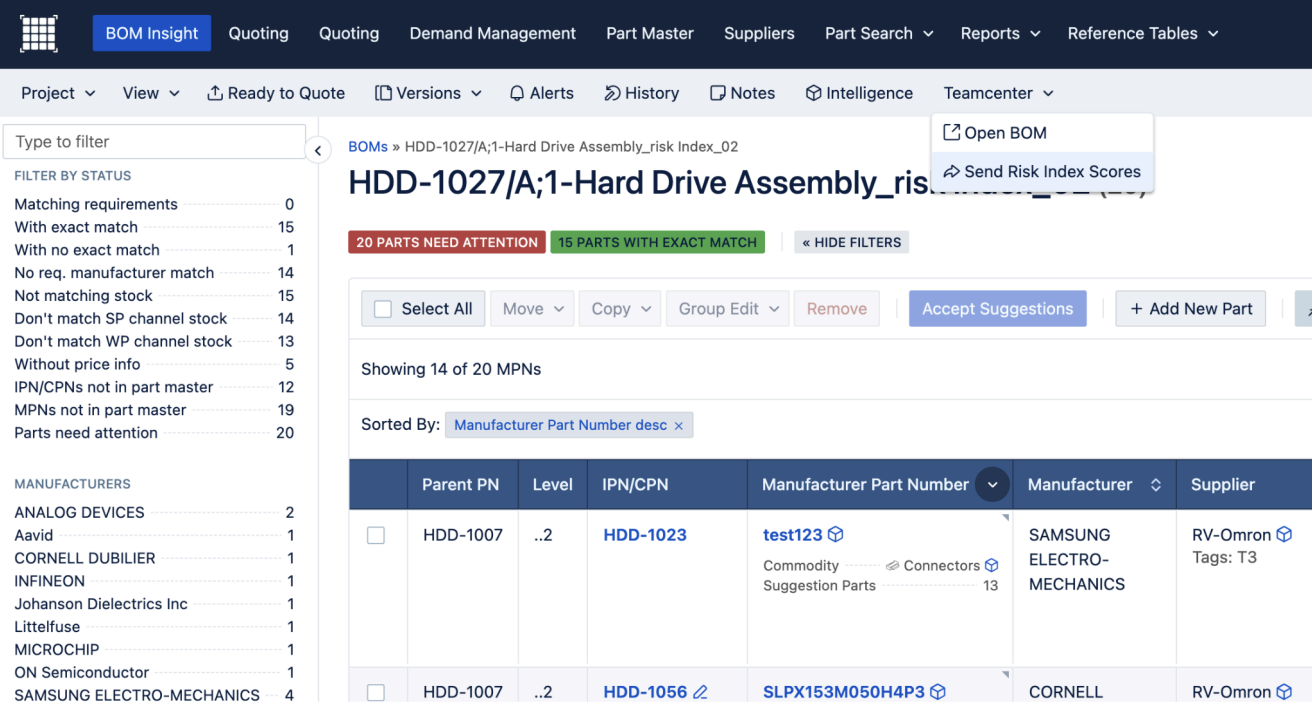The height and width of the screenshot is (714, 1312).
Task: Click the 15 Parts With Exact Match badge
Action: point(657,242)
